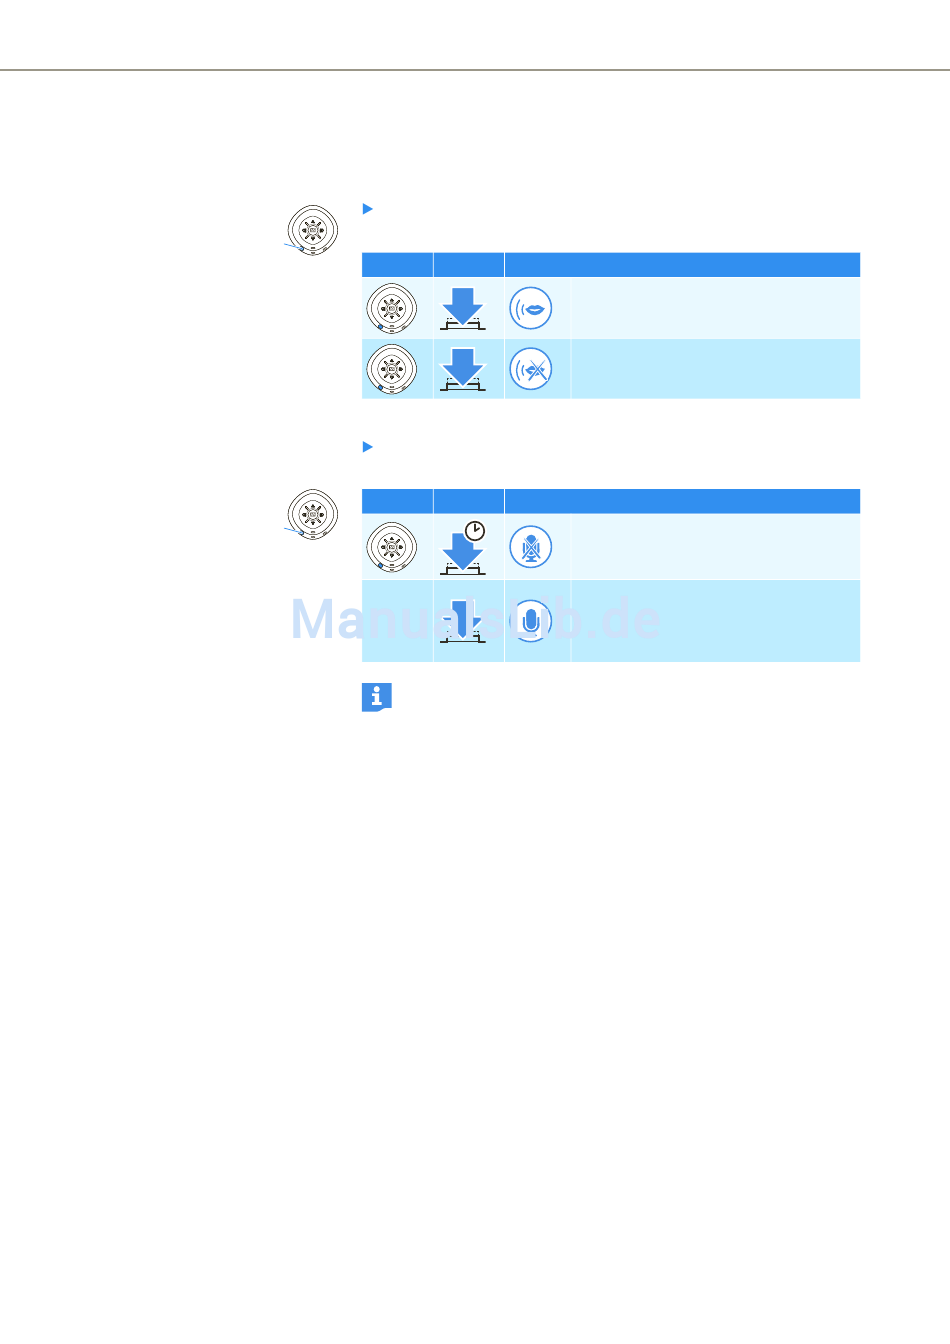Click the speakerphone image in voice-prompts-off row

392,369
